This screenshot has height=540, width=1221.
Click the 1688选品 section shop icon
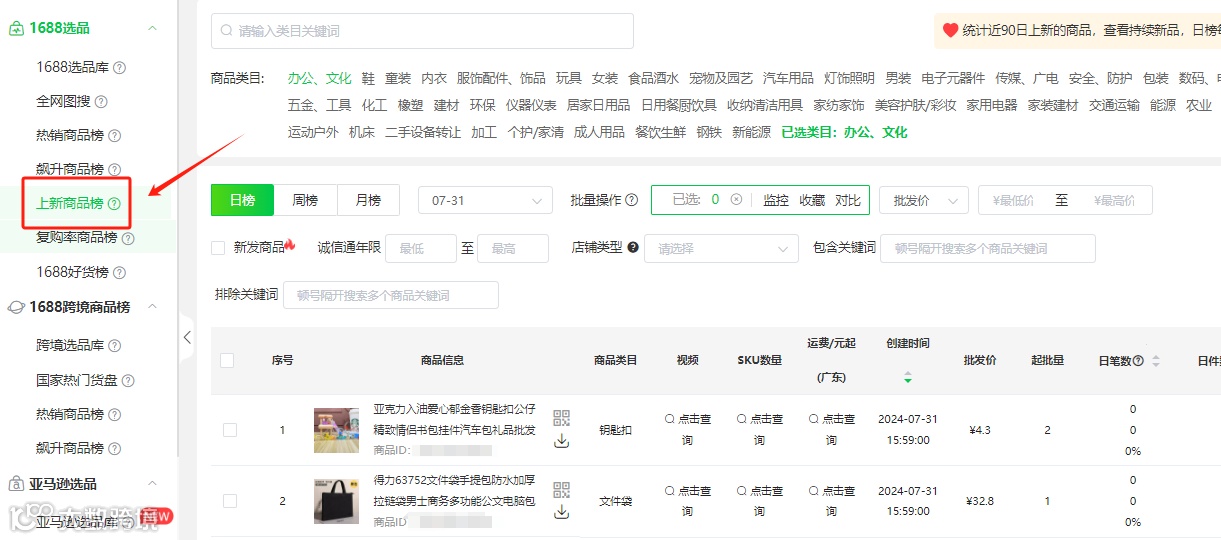tap(16, 29)
